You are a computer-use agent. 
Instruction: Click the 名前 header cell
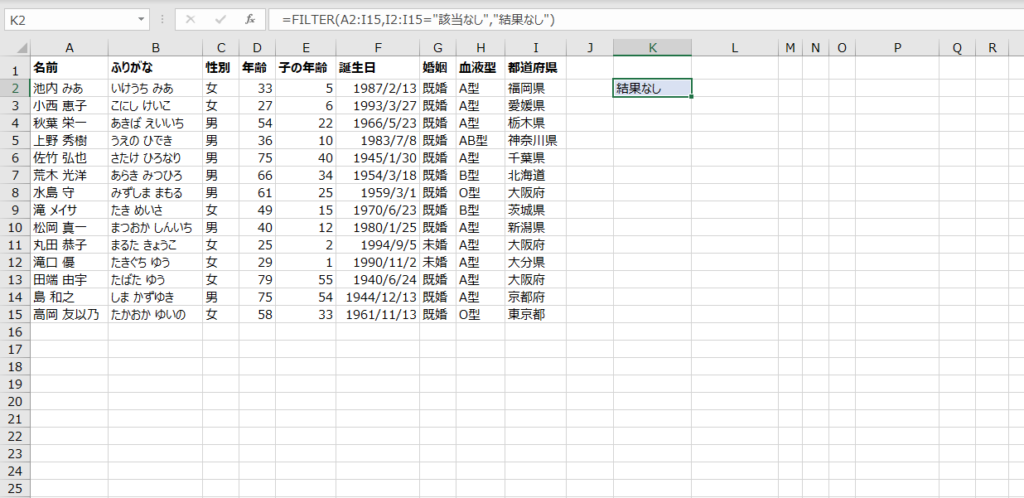(x=69, y=69)
